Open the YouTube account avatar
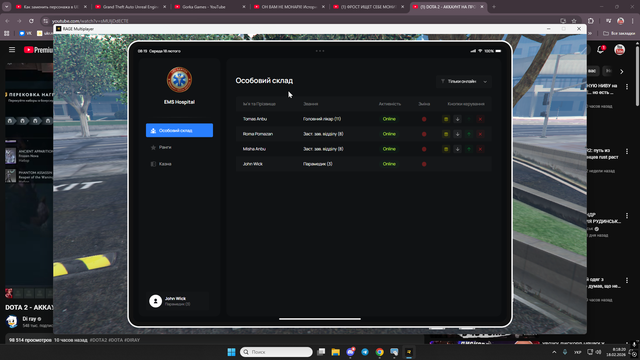 tap(620, 50)
